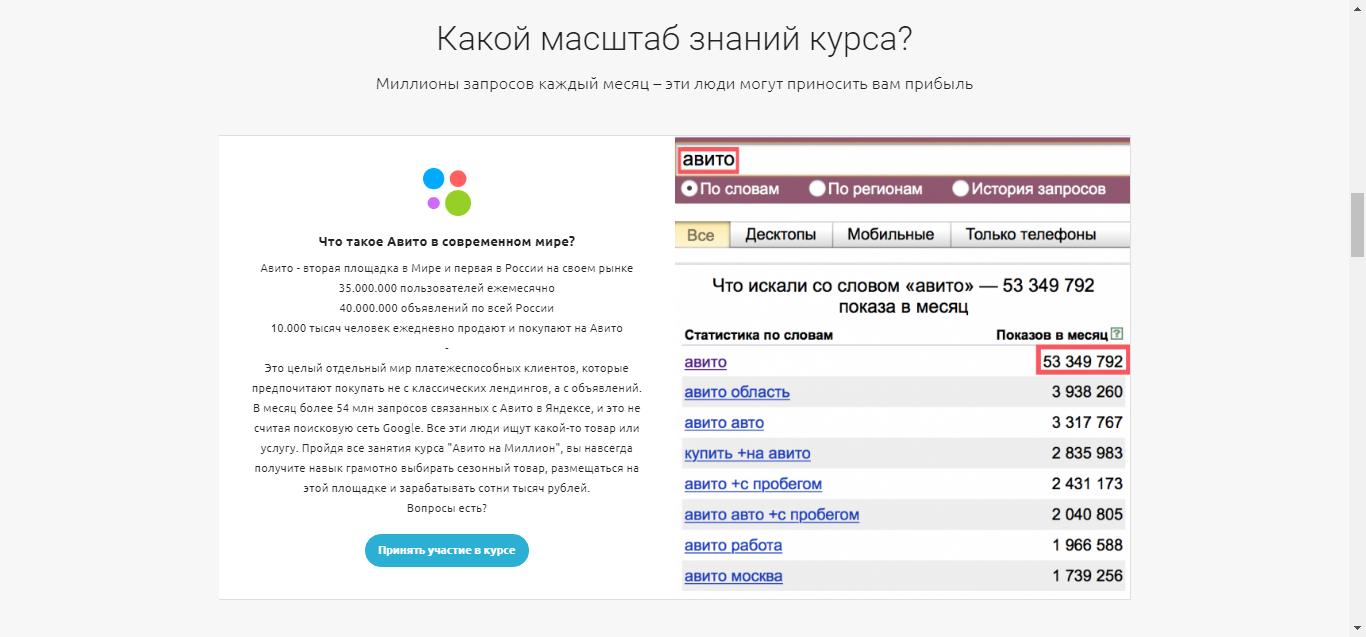Switch to the "Десктопы" tab
Viewport: 1366px width, 637px height.
coord(780,234)
